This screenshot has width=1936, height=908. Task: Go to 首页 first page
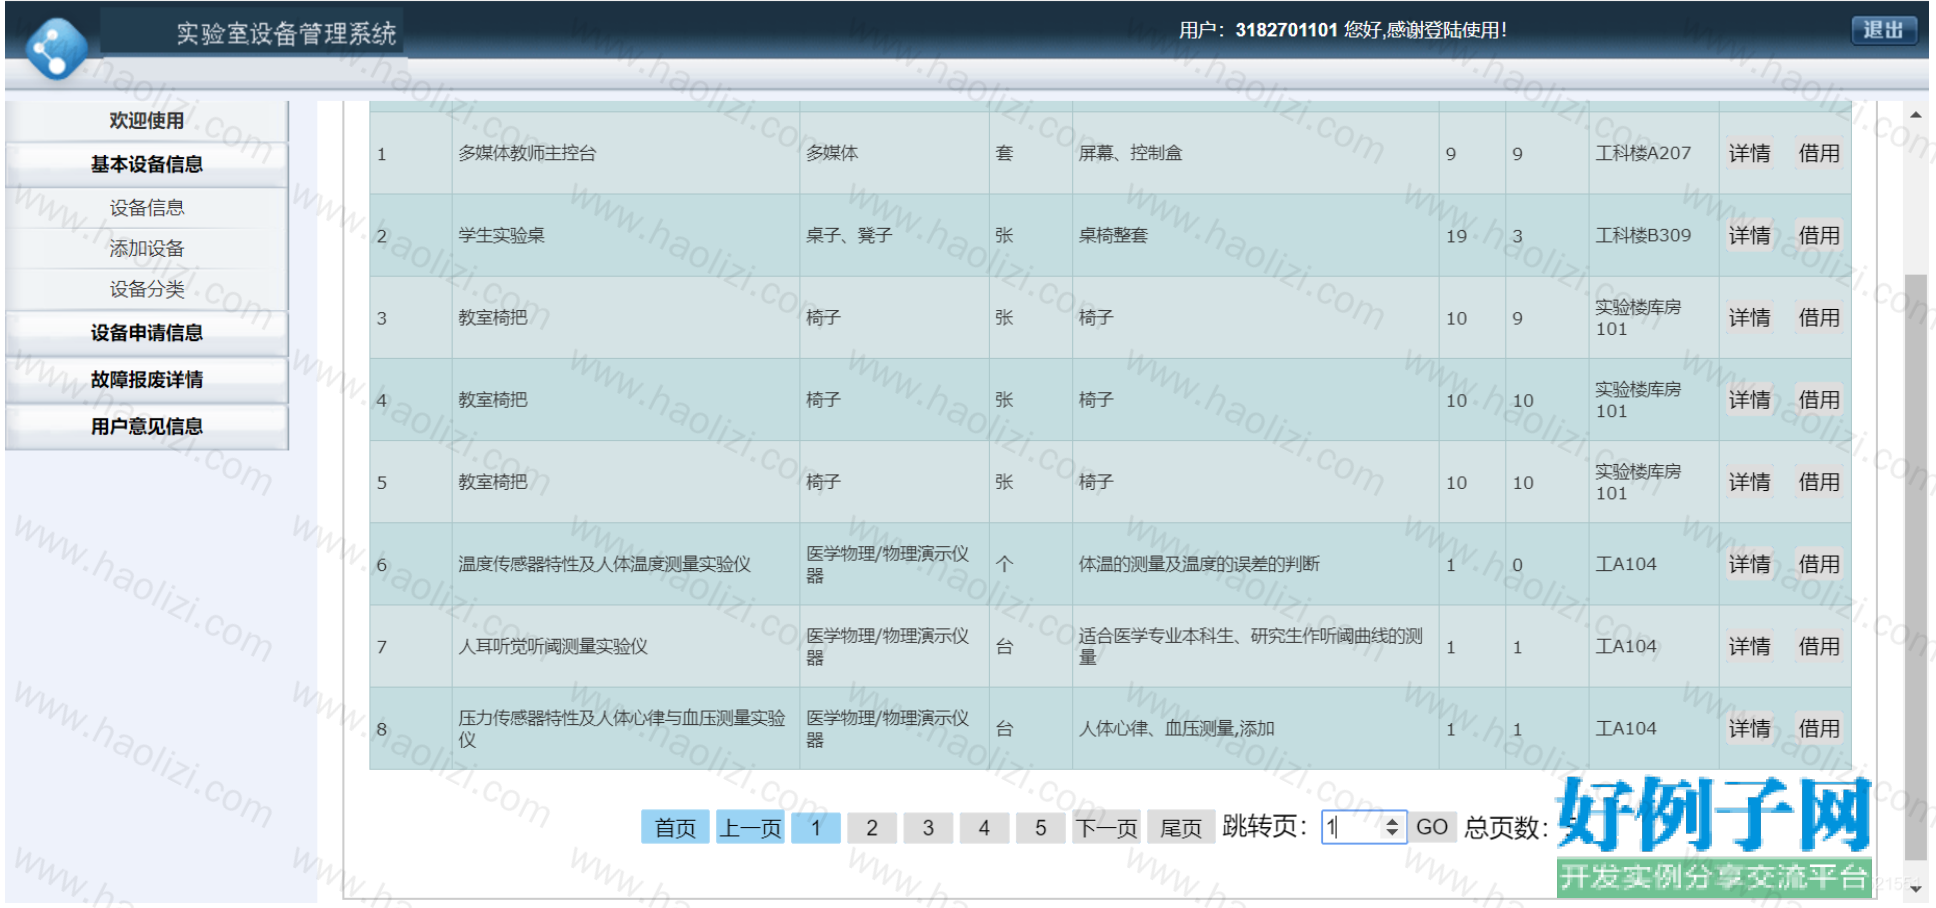(x=675, y=828)
